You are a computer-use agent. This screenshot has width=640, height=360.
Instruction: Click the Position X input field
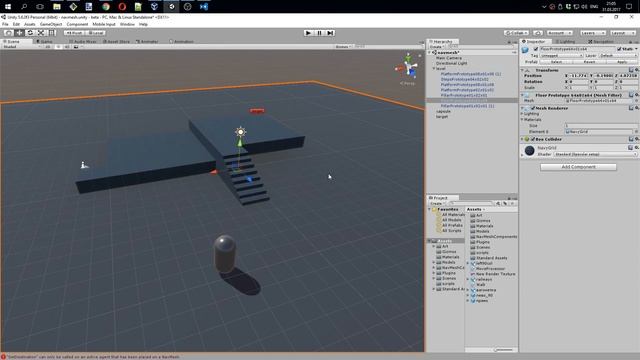[579, 76]
